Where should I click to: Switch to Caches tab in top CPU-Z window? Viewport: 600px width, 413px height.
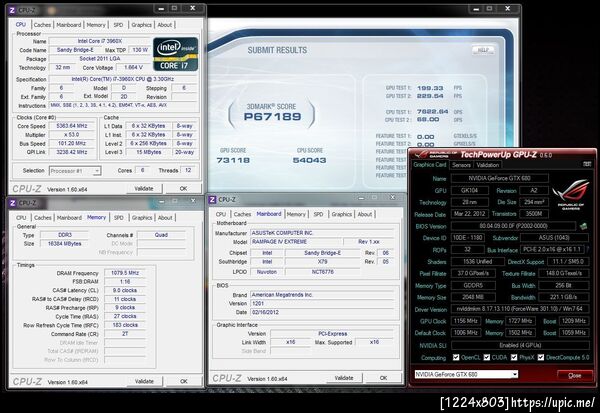[42, 24]
